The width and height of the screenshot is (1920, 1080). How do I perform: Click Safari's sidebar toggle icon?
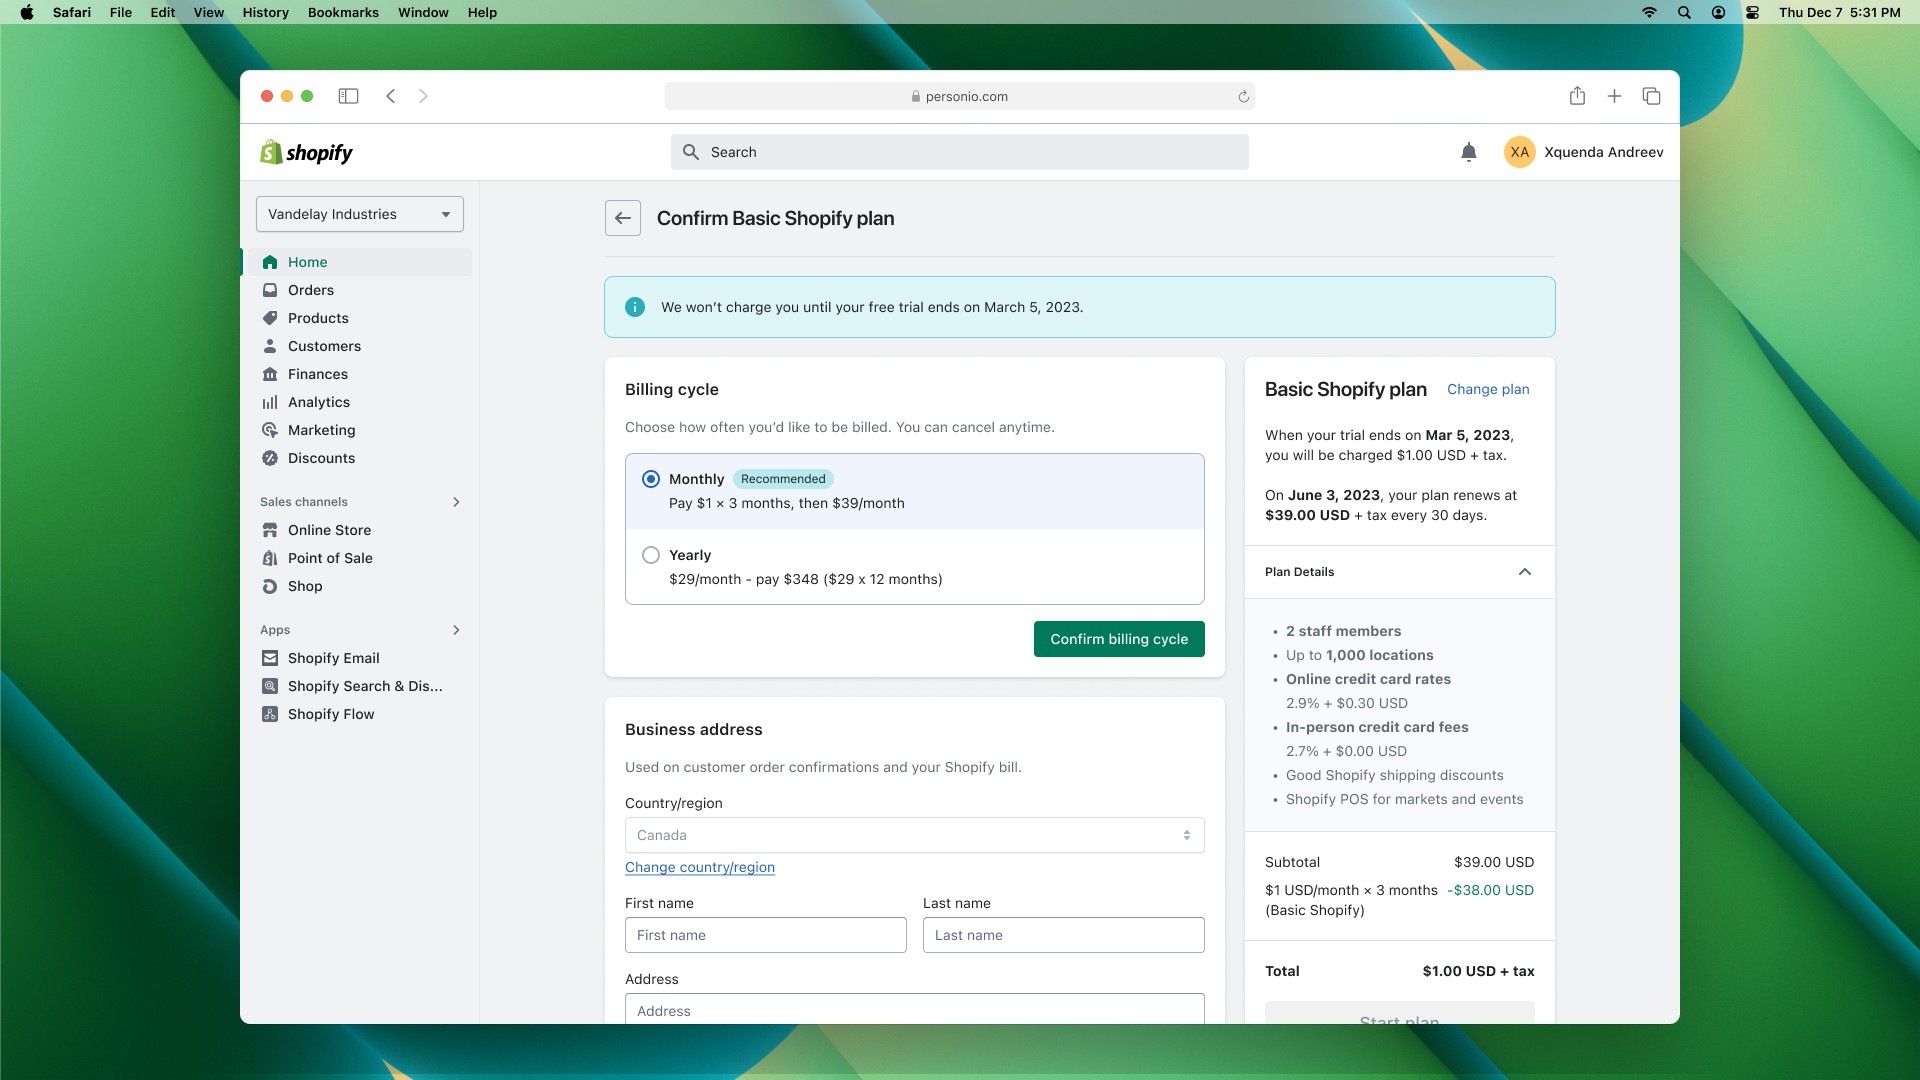348,96
